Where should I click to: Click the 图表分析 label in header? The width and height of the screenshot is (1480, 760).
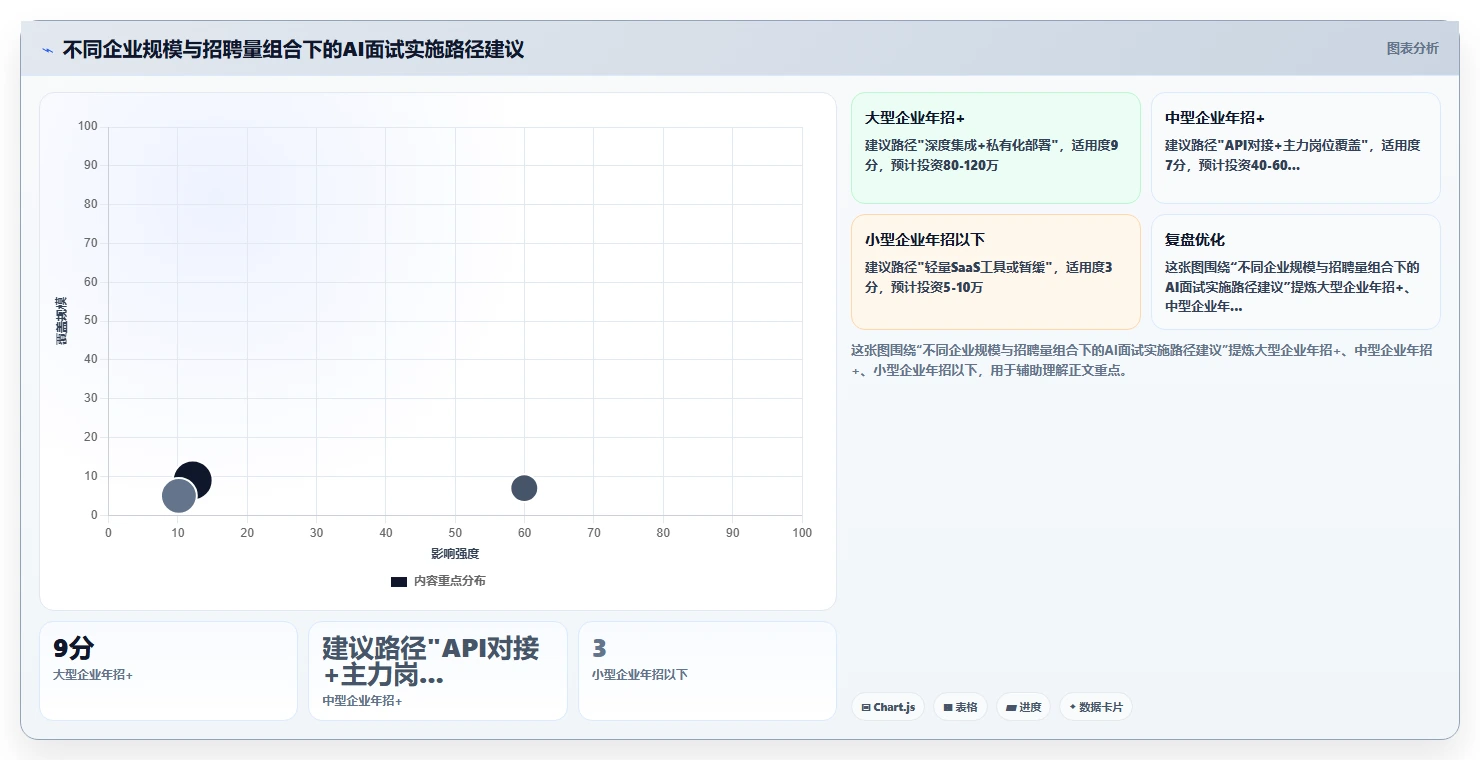click(x=1412, y=48)
